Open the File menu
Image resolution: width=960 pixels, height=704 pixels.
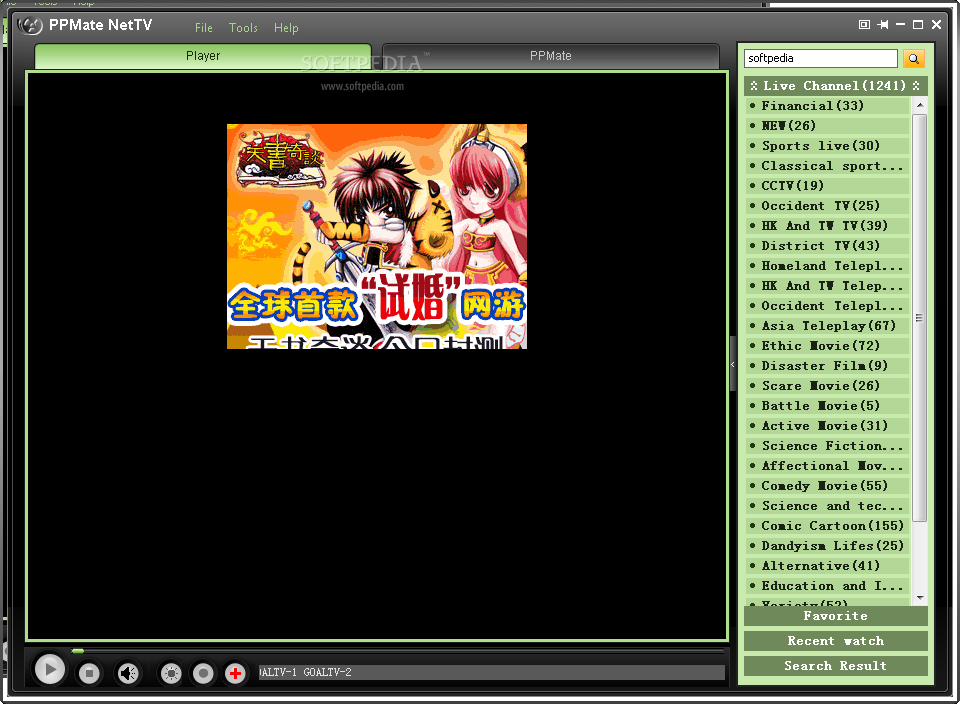[x=204, y=28]
